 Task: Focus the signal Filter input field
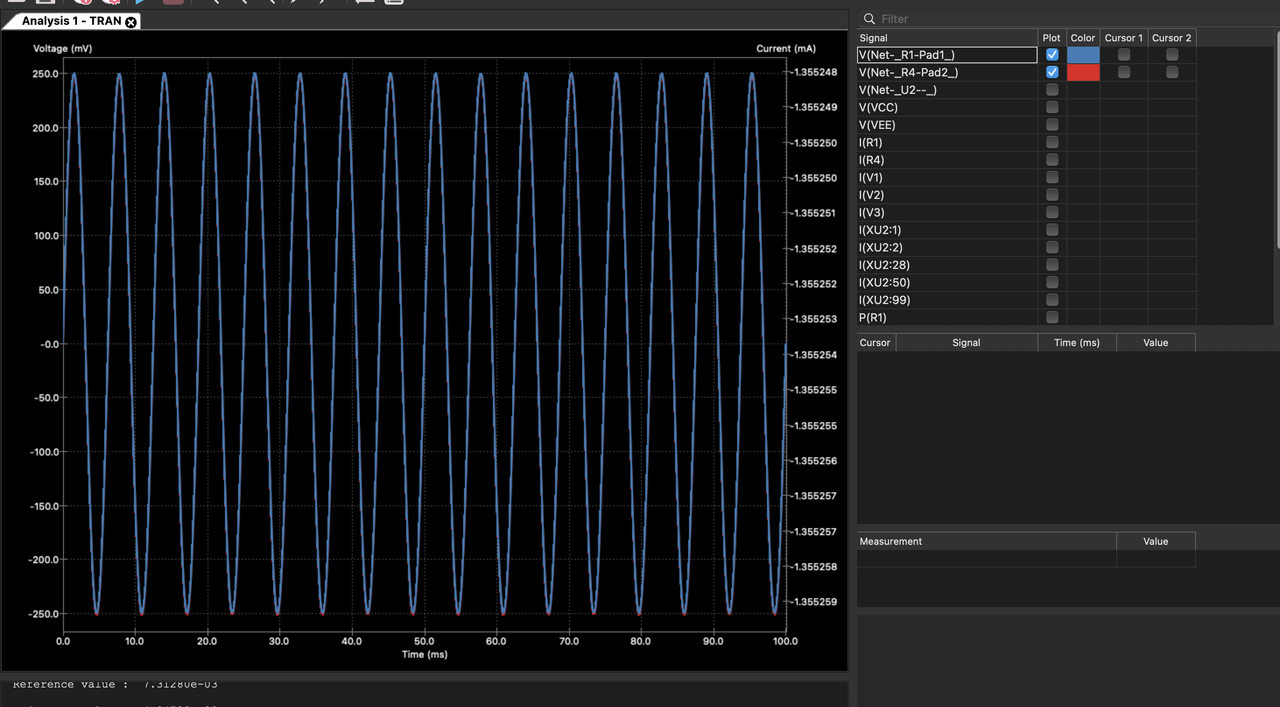click(1070, 19)
